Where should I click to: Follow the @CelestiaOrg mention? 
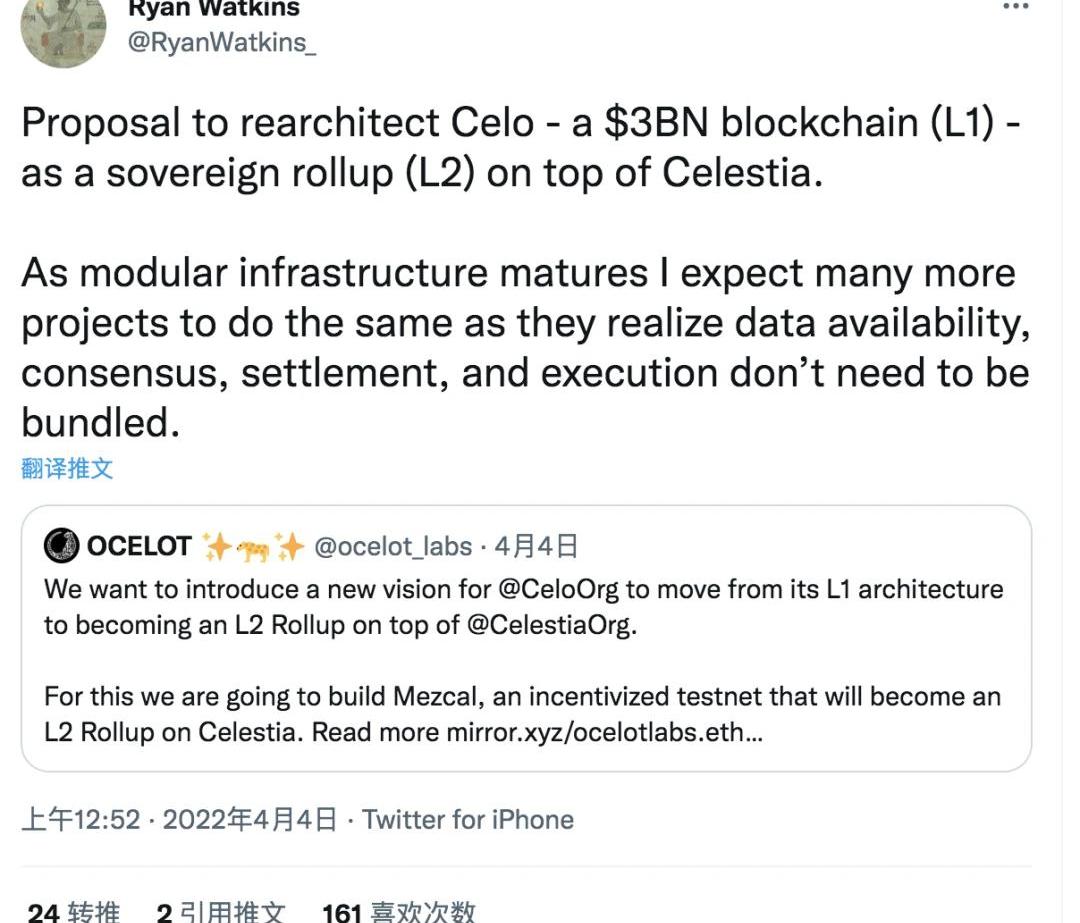[550, 625]
